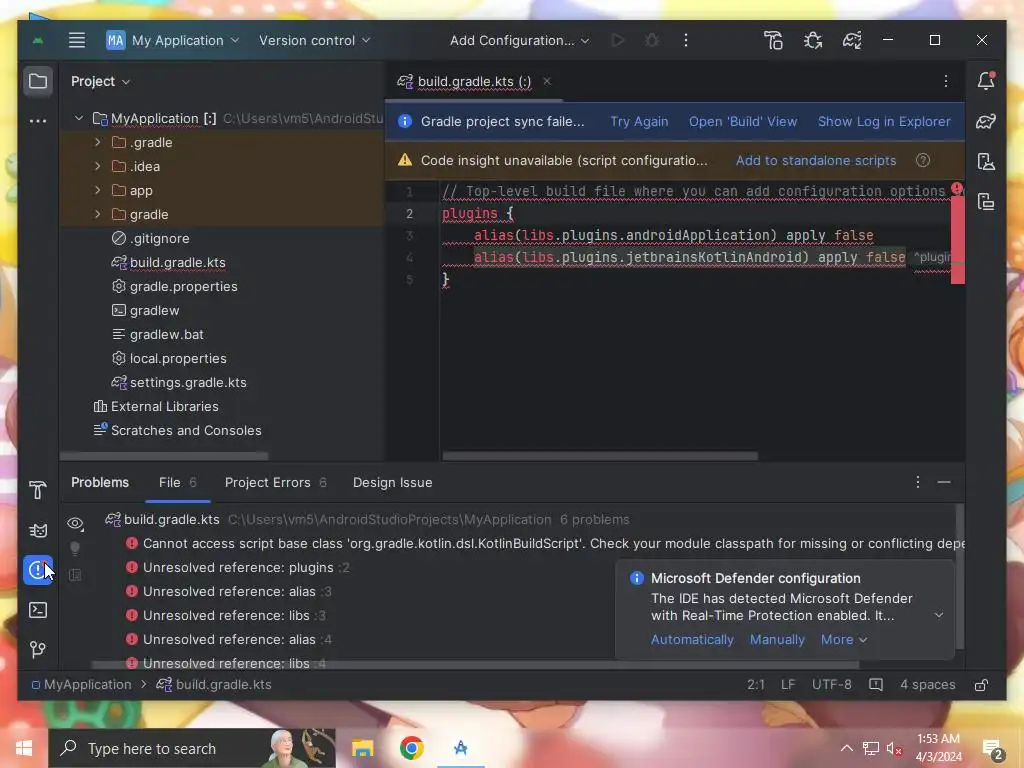The image size is (1024, 768).
Task: Open Running Devices icon in right sidebar
Action: (x=985, y=201)
